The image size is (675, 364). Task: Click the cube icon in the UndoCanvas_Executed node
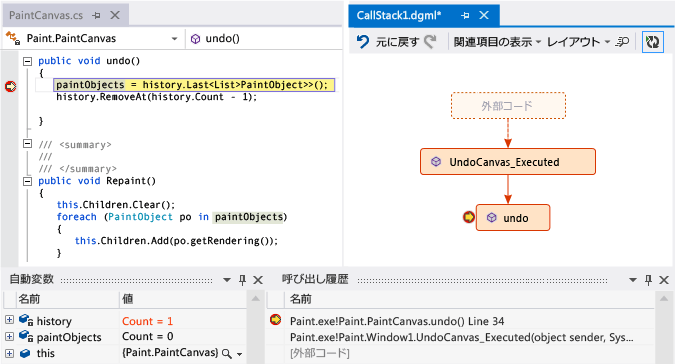point(436,162)
